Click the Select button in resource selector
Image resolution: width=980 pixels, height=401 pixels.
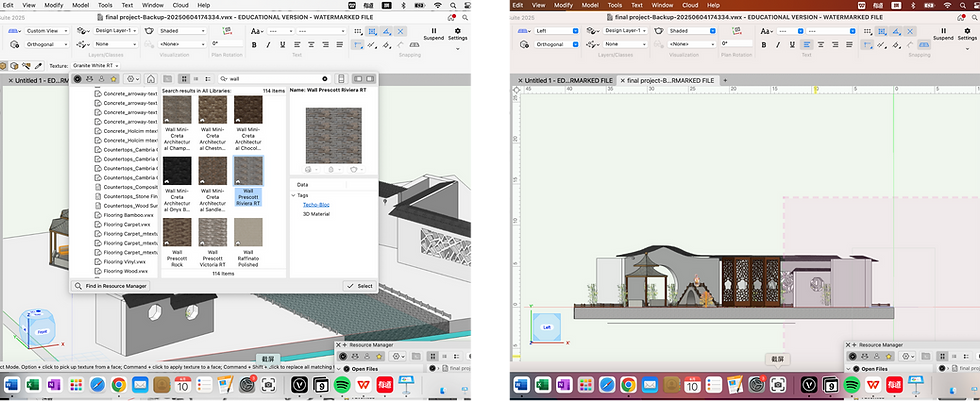pyautogui.click(x=359, y=286)
